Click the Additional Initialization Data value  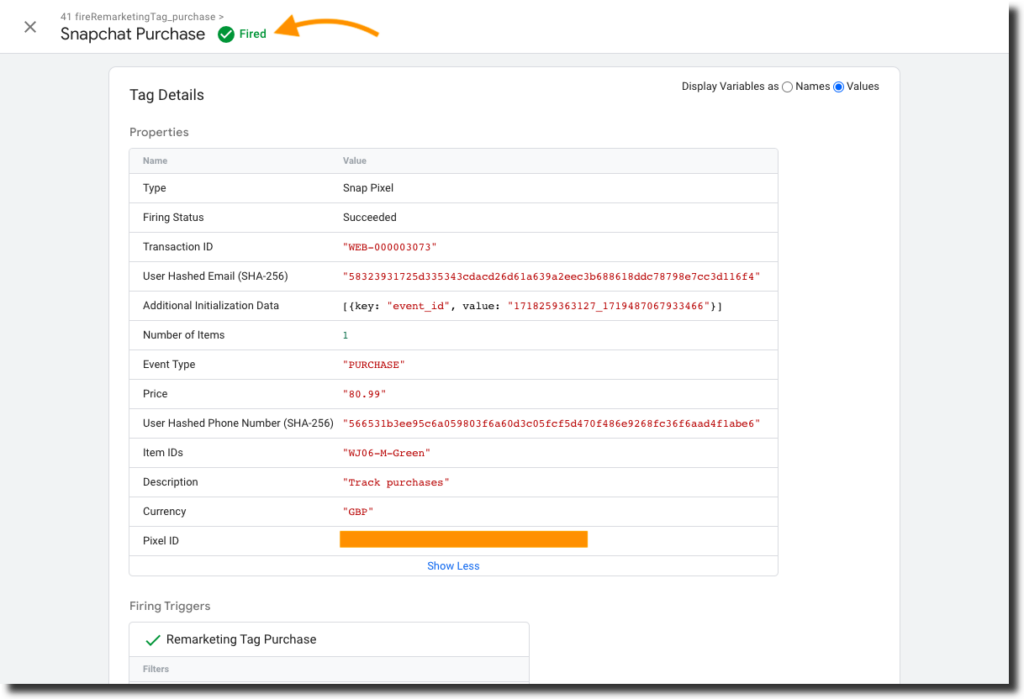tap(532, 306)
